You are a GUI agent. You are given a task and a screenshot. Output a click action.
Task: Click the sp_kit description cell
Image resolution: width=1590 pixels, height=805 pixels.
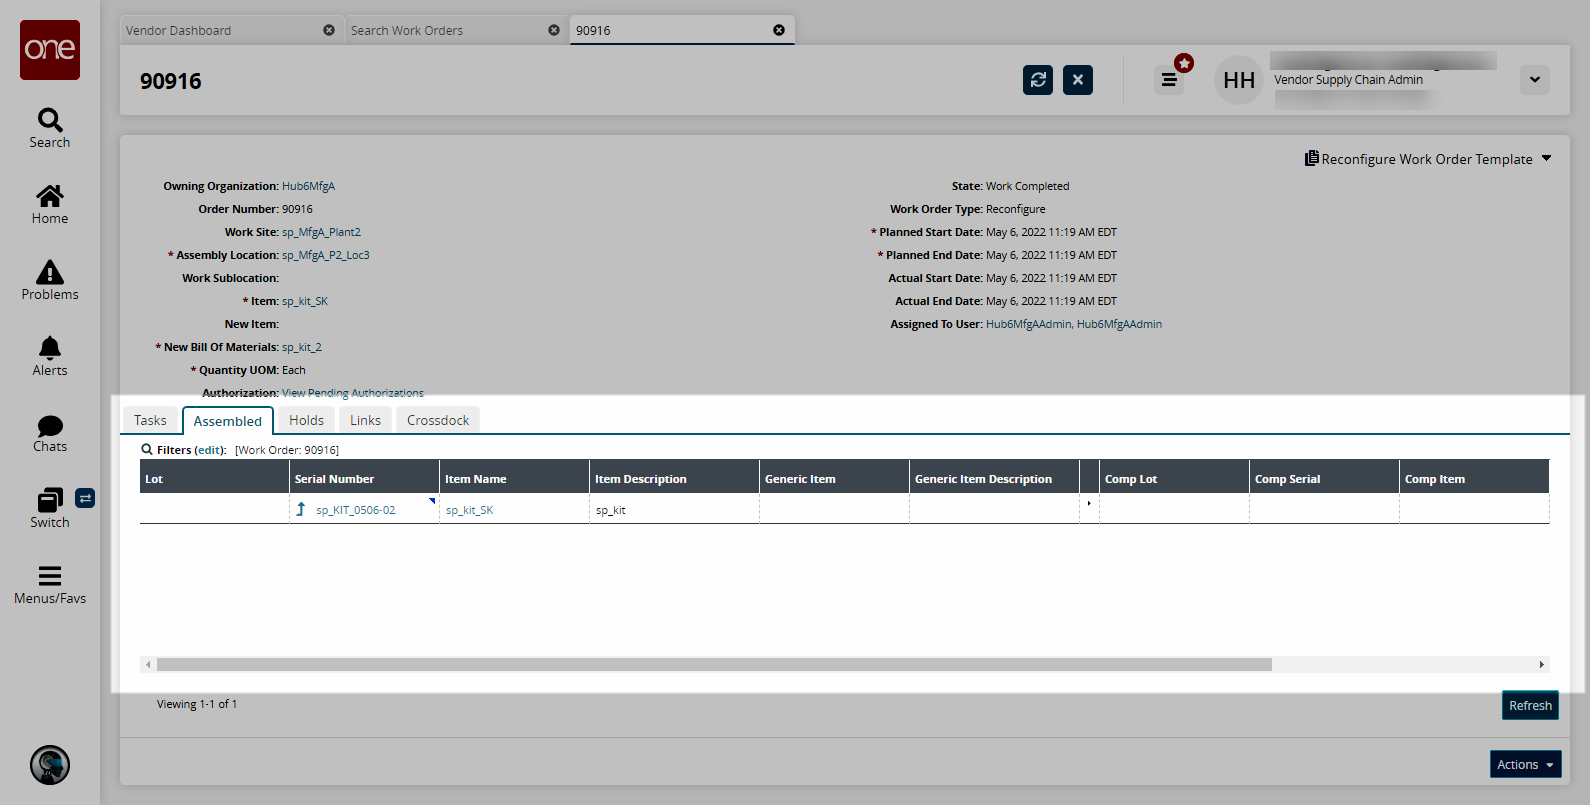pyautogui.click(x=674, y=510)
